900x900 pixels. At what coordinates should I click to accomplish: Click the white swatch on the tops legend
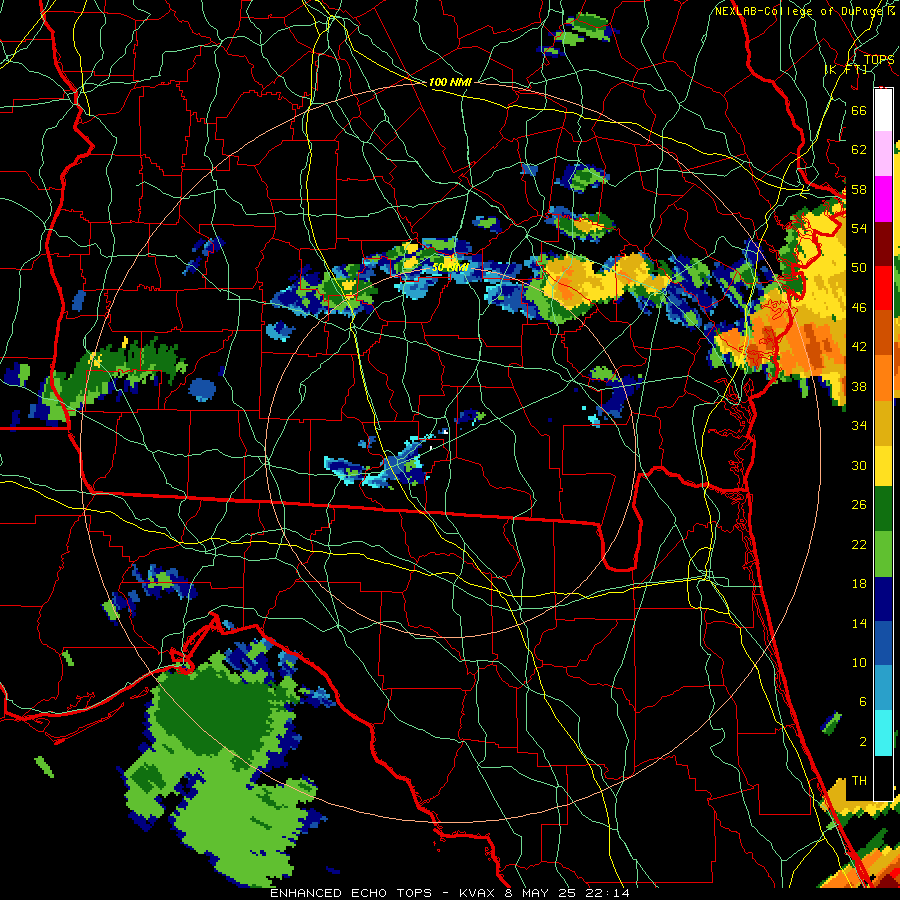(x=883, y=110)
